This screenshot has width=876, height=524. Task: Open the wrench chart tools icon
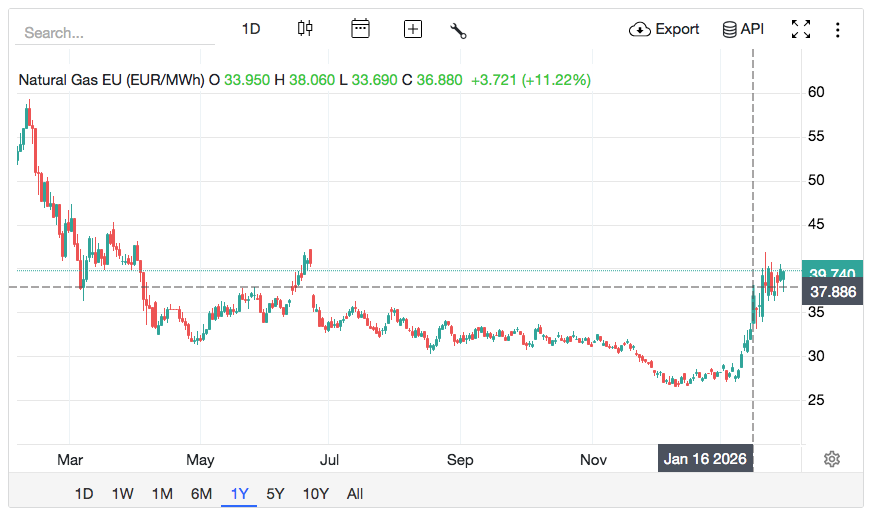point(459,30)
